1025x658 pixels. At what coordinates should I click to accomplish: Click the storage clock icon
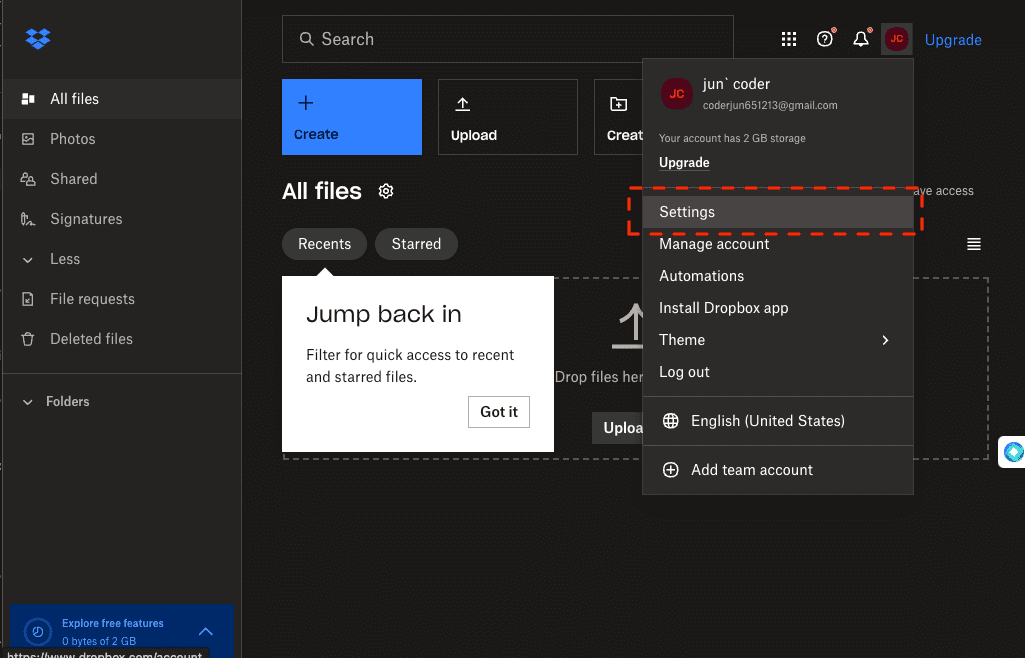pyautogui.click(x=38, y=631)
